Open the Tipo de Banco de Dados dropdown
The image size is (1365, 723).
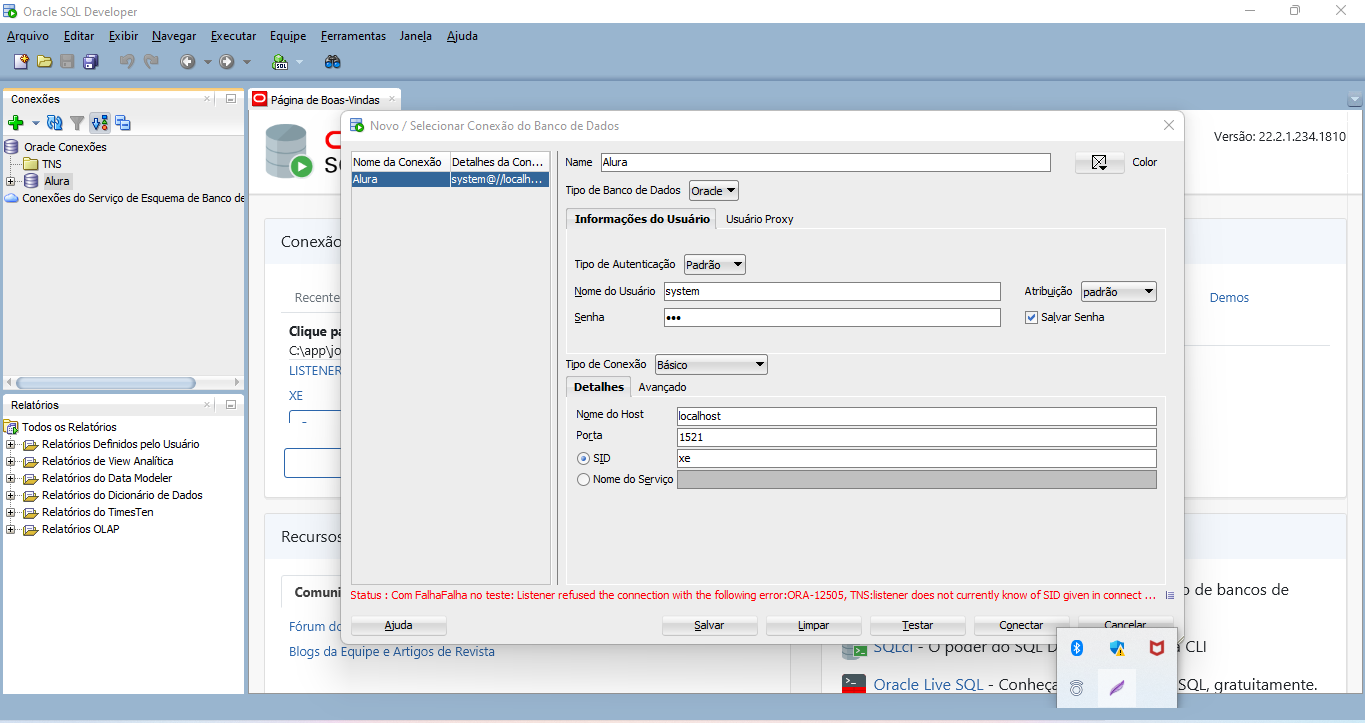coord(714,190)
